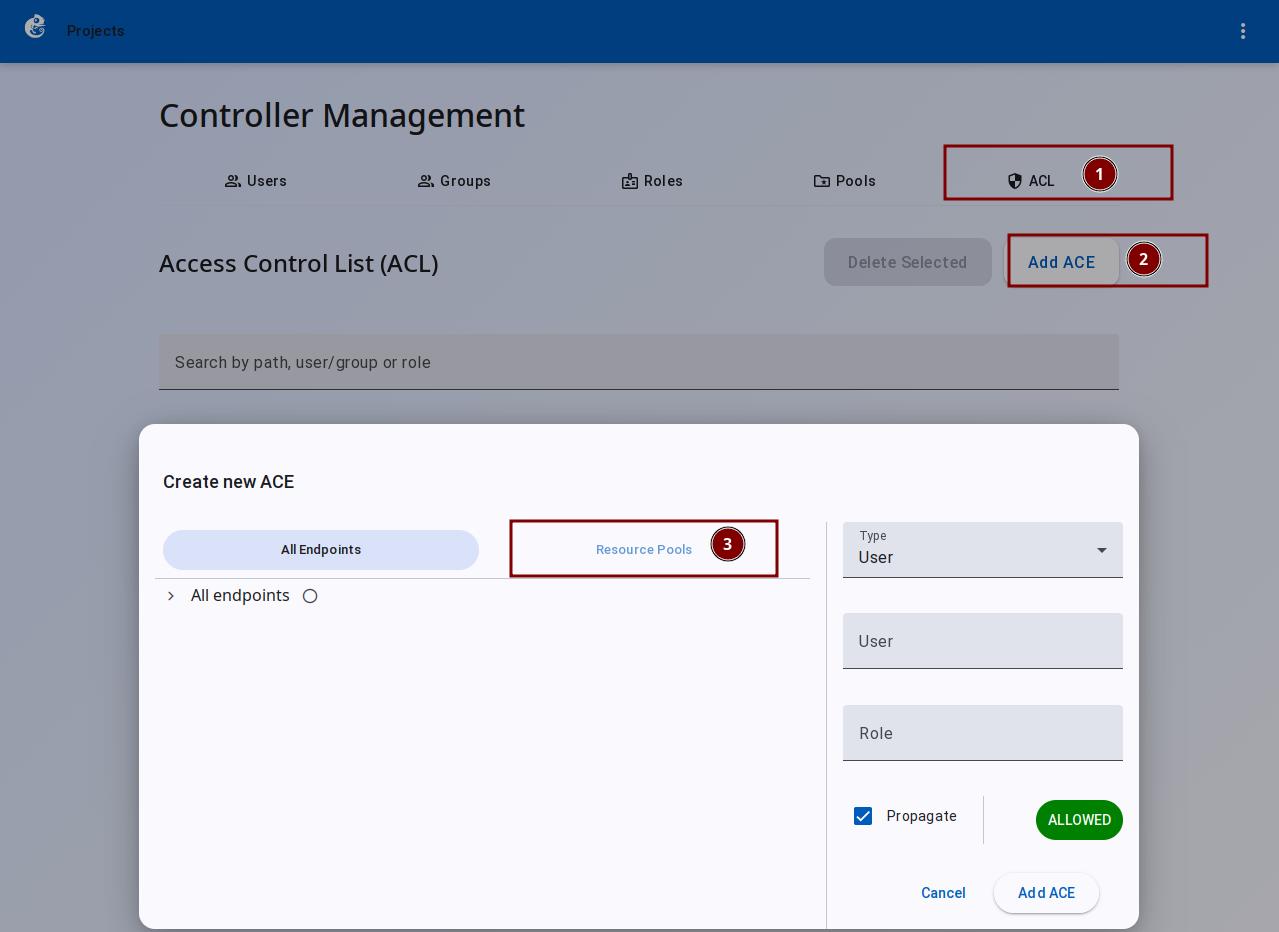Switch to the Roles tab
The image size is (1279, 932).
point(652,181)
